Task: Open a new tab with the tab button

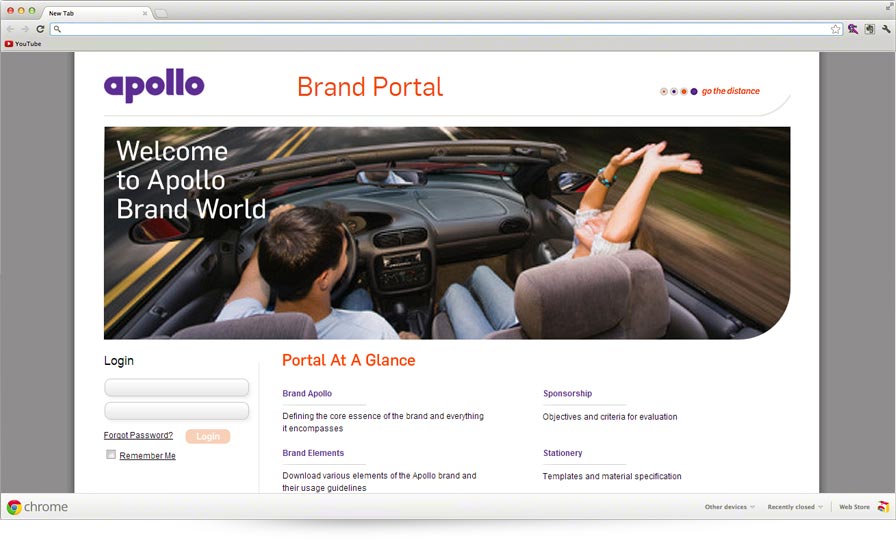Action: coord(161,13)
